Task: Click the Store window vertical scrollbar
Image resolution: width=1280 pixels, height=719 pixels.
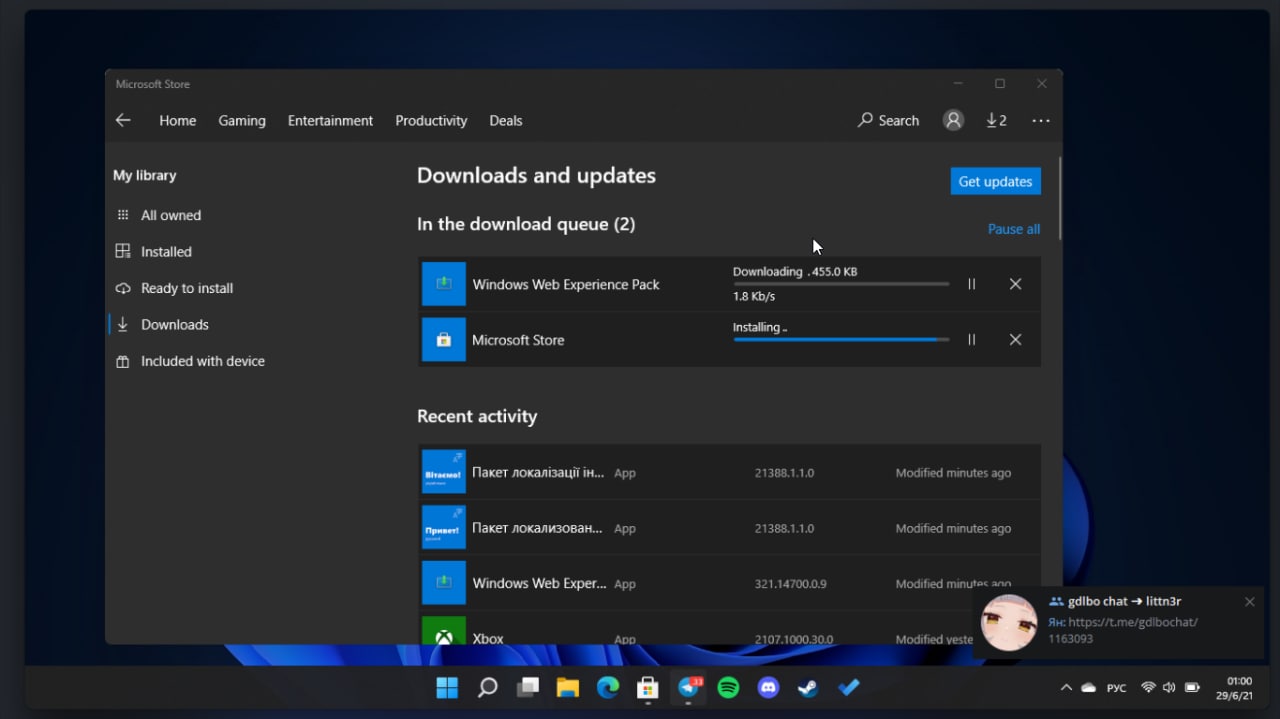Action: coord(1059,198)
